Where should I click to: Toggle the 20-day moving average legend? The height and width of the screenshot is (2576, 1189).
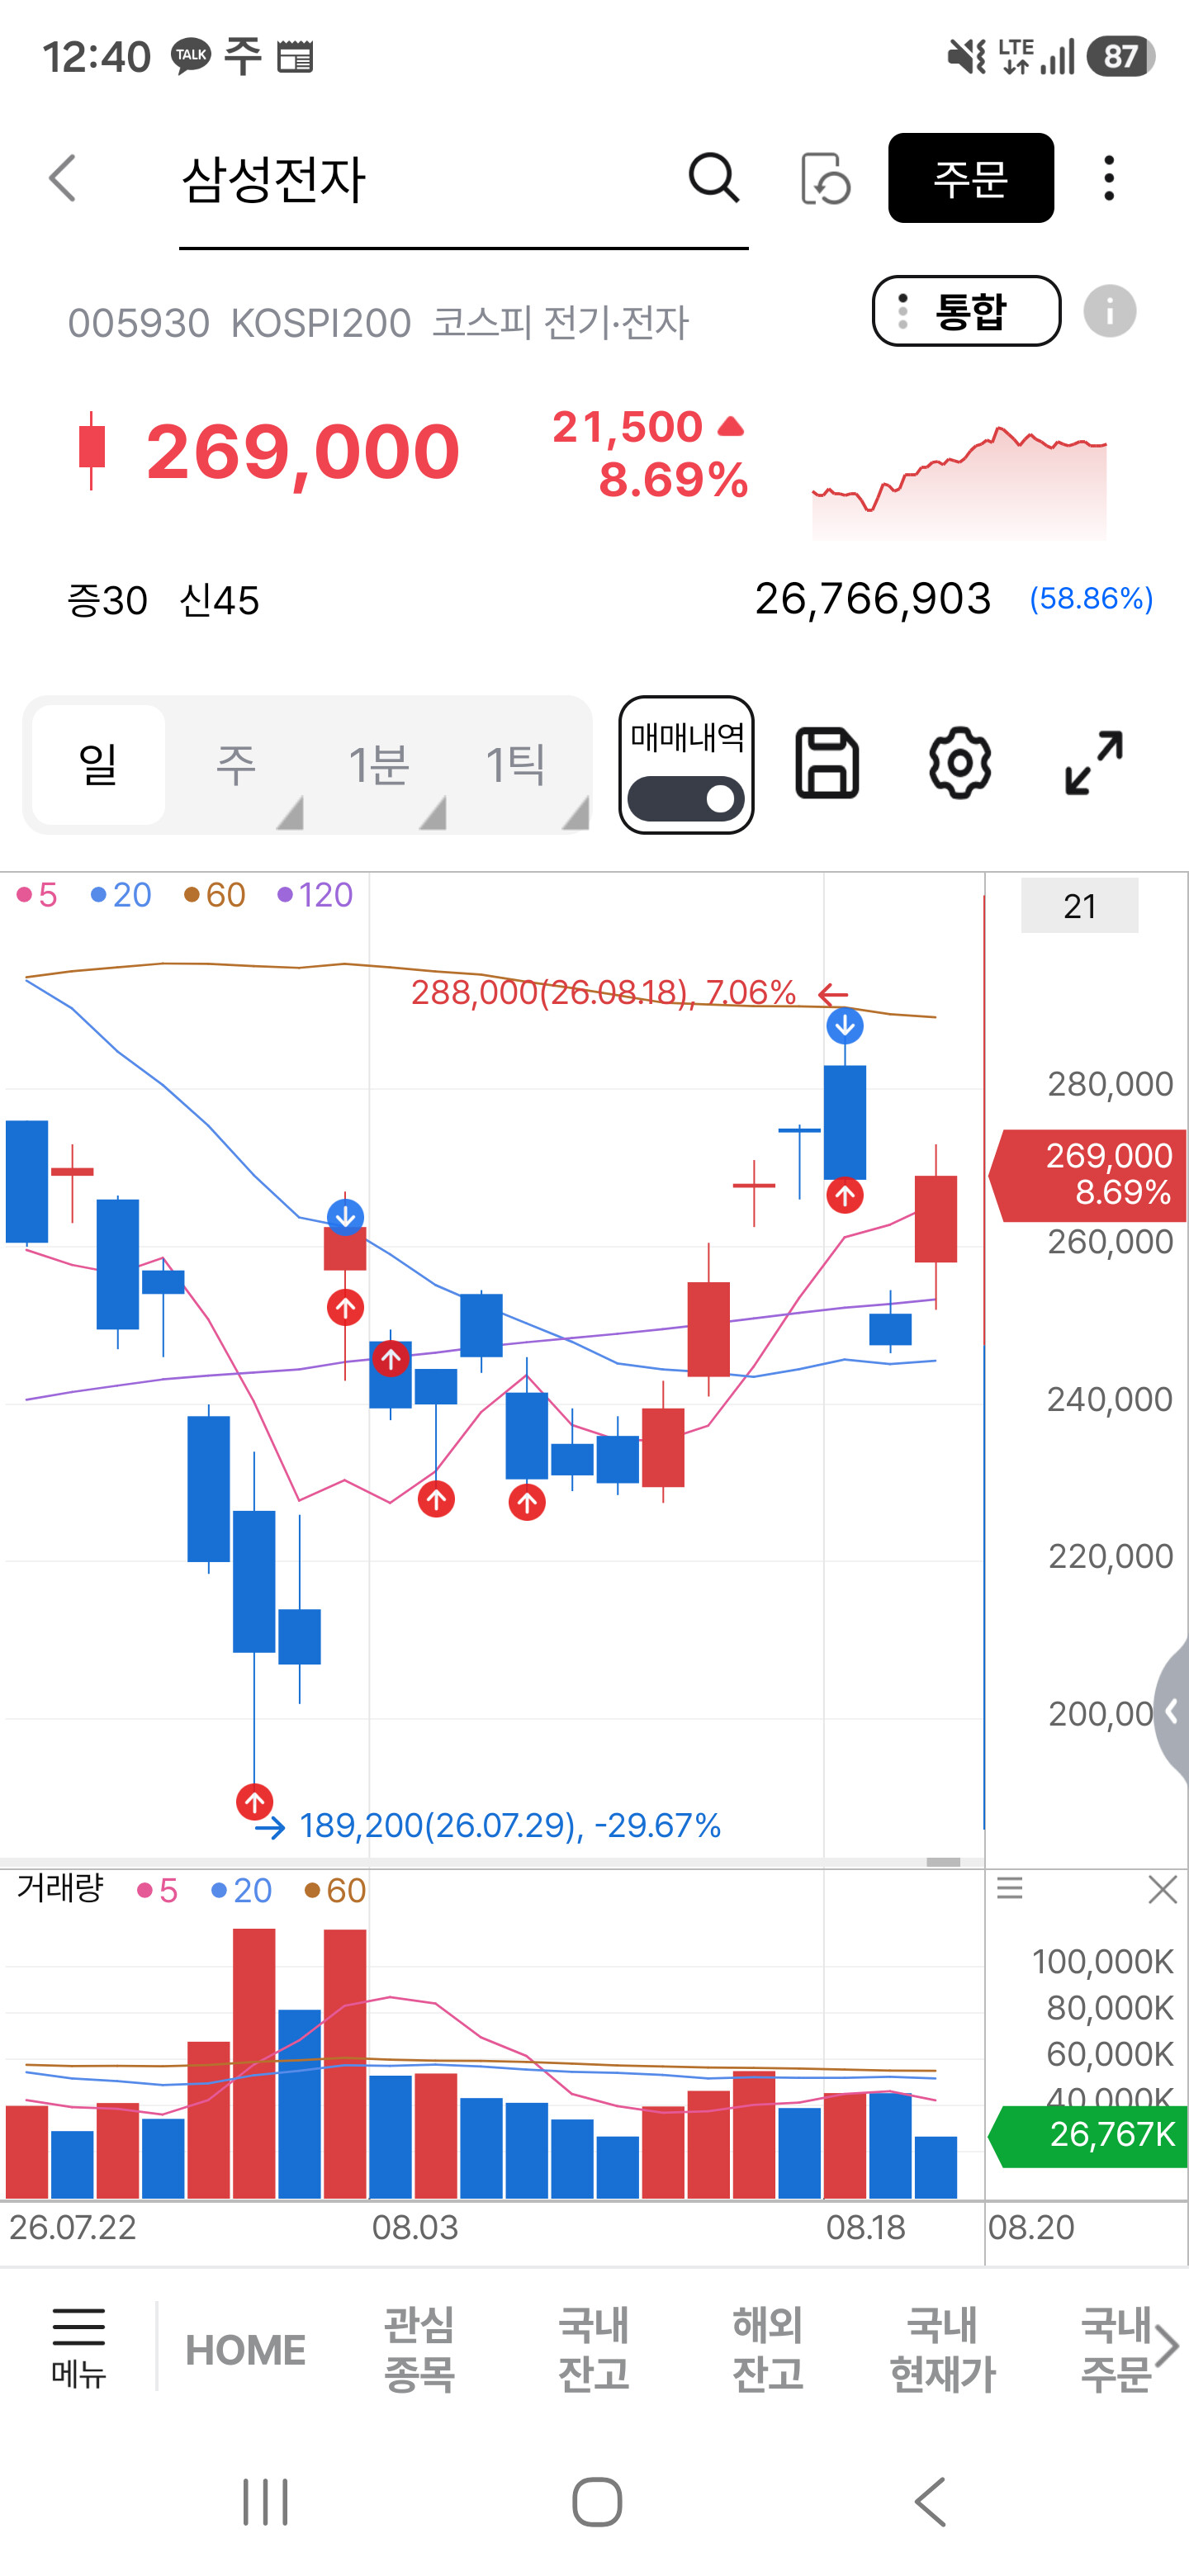[x=121, y=894]
